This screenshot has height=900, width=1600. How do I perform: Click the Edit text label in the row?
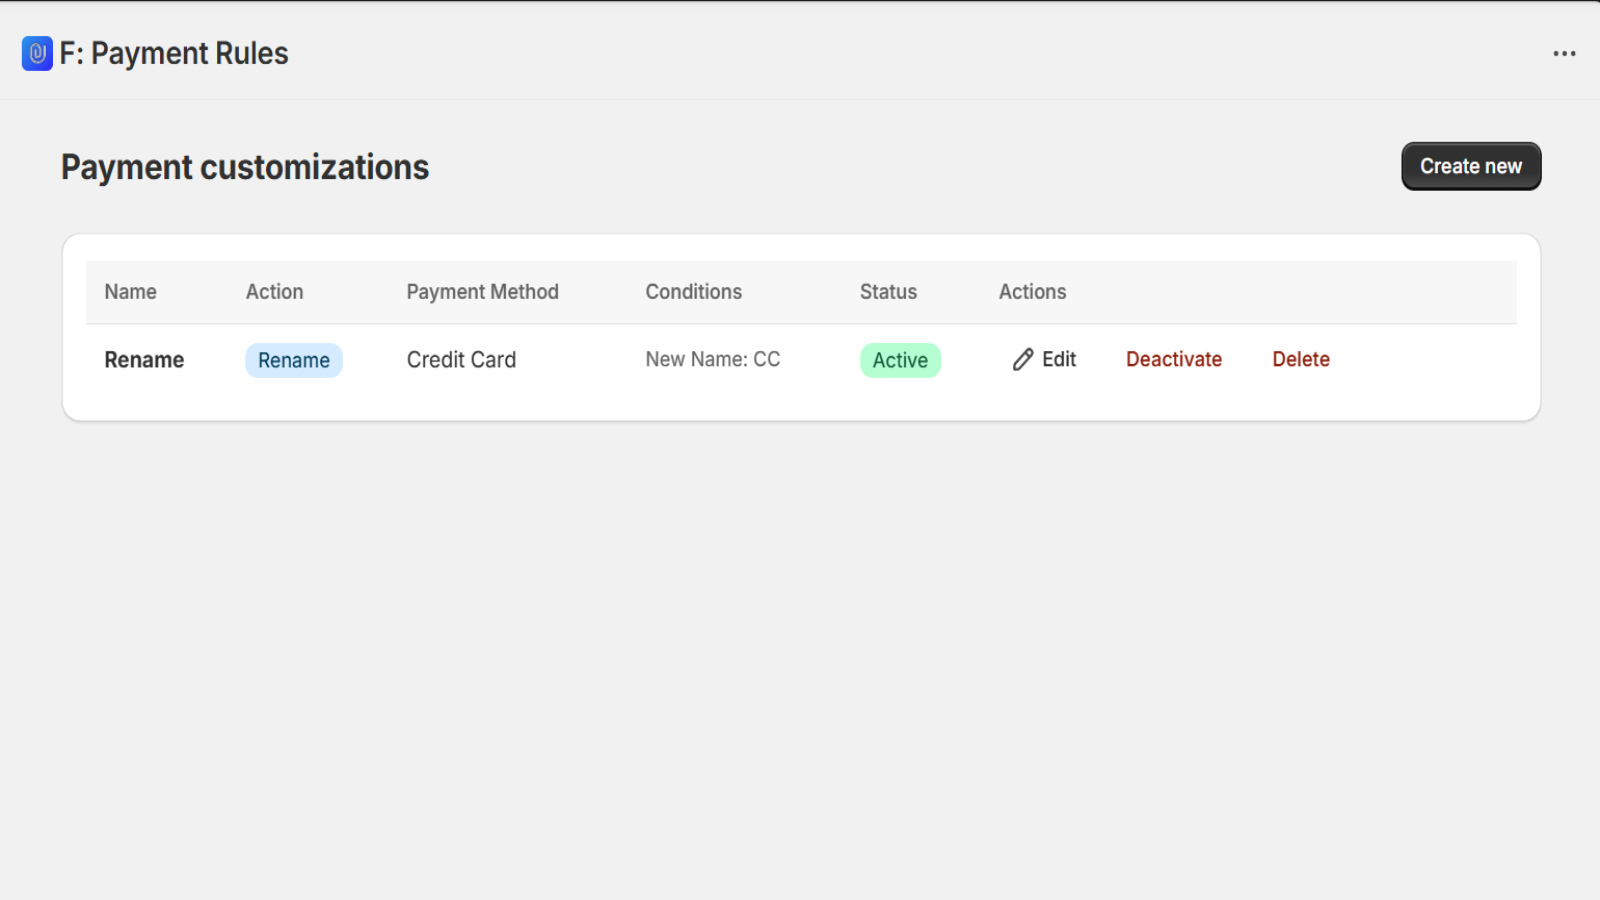pos(1059,360)
